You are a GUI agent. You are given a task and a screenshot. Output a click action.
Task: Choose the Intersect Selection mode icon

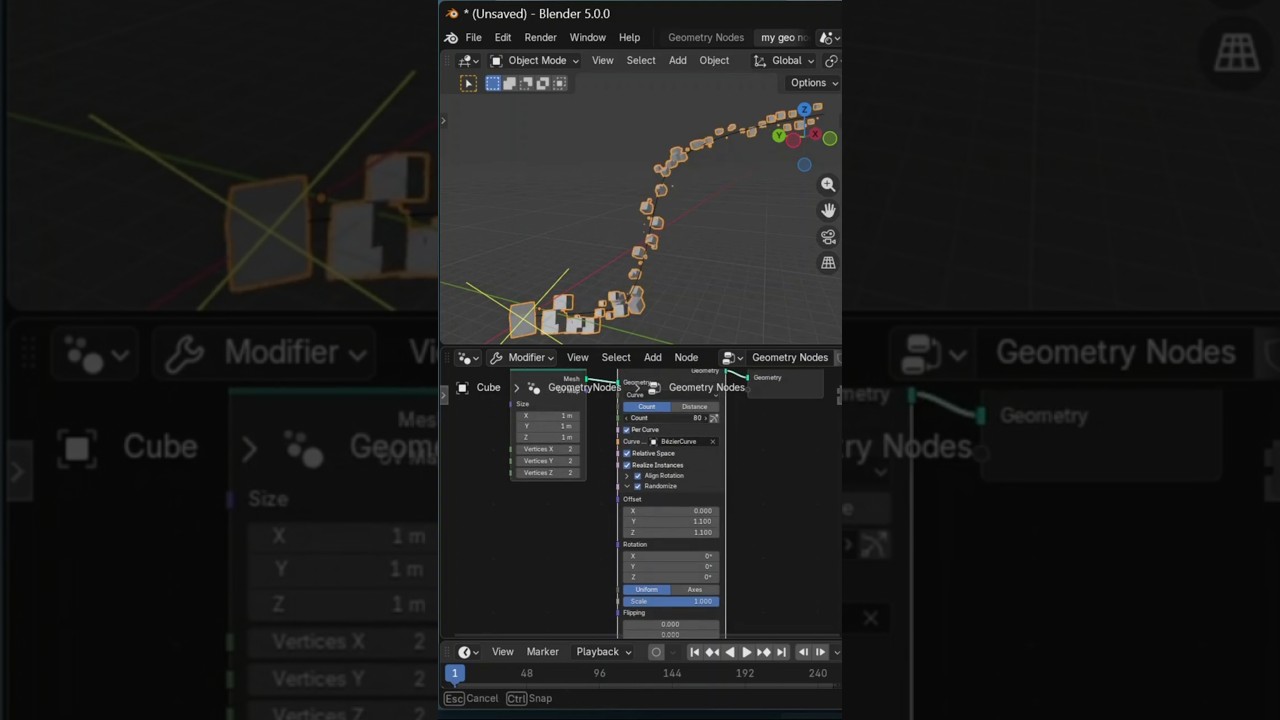[x=559, y=83]
